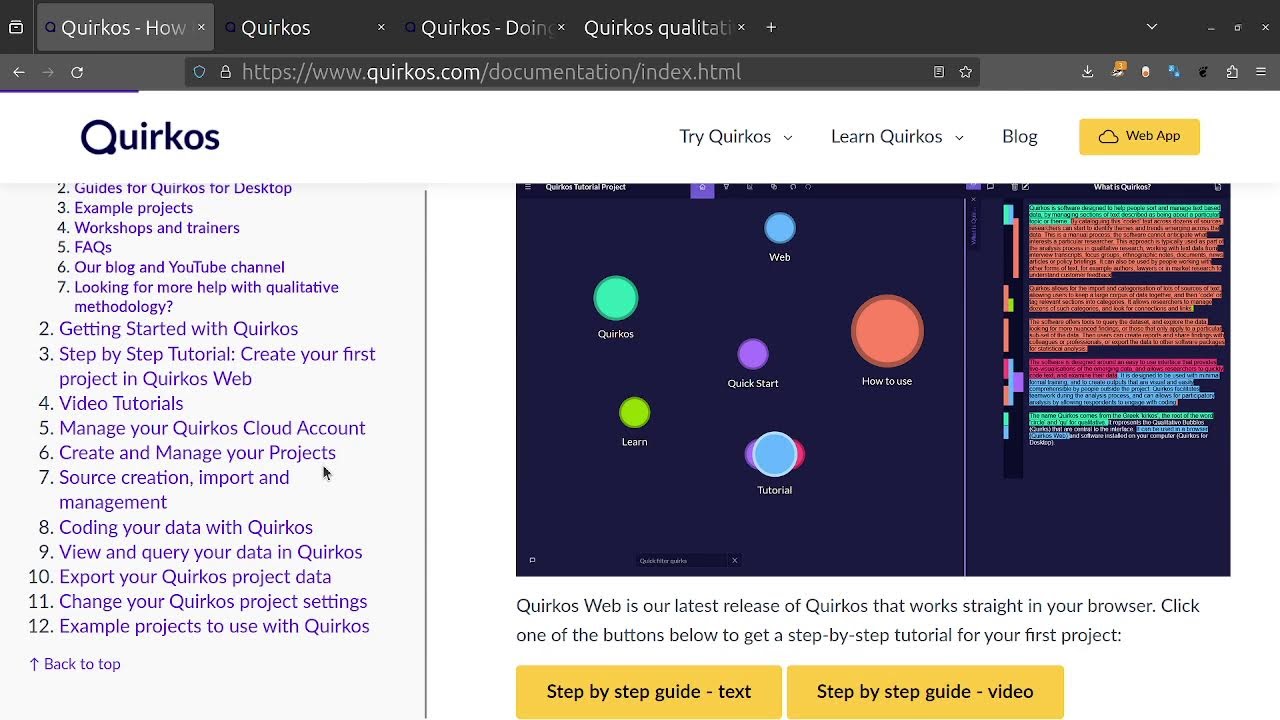Image resolution: width=1280 pixels, height=720 pixels.
Task: Open 'Looking for more help with qualitative methodology?'
Action: click(206, 297)
